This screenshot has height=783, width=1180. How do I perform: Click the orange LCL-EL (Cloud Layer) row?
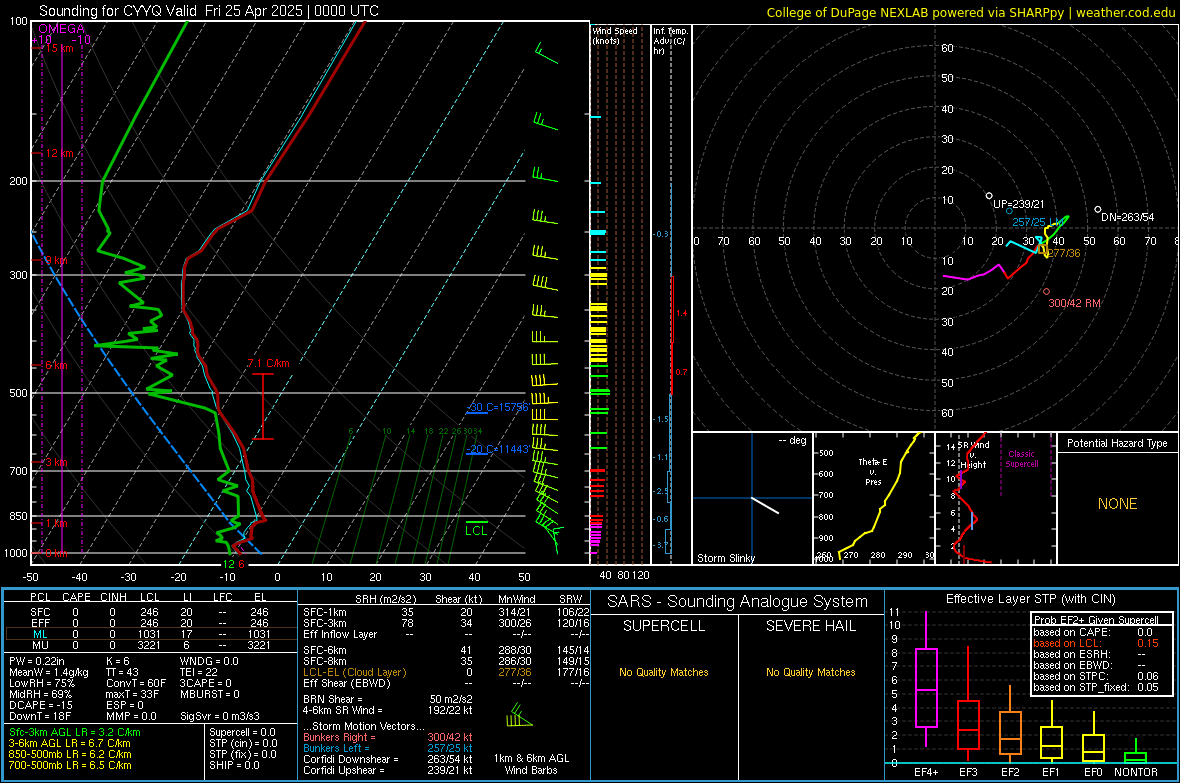pos(446,672)
